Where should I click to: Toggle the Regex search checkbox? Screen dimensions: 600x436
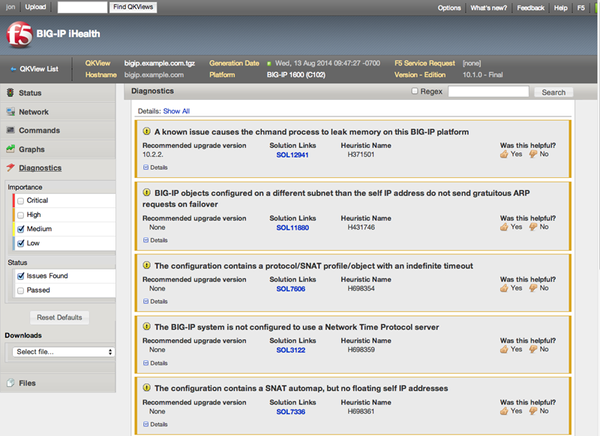tap(416, 92)
